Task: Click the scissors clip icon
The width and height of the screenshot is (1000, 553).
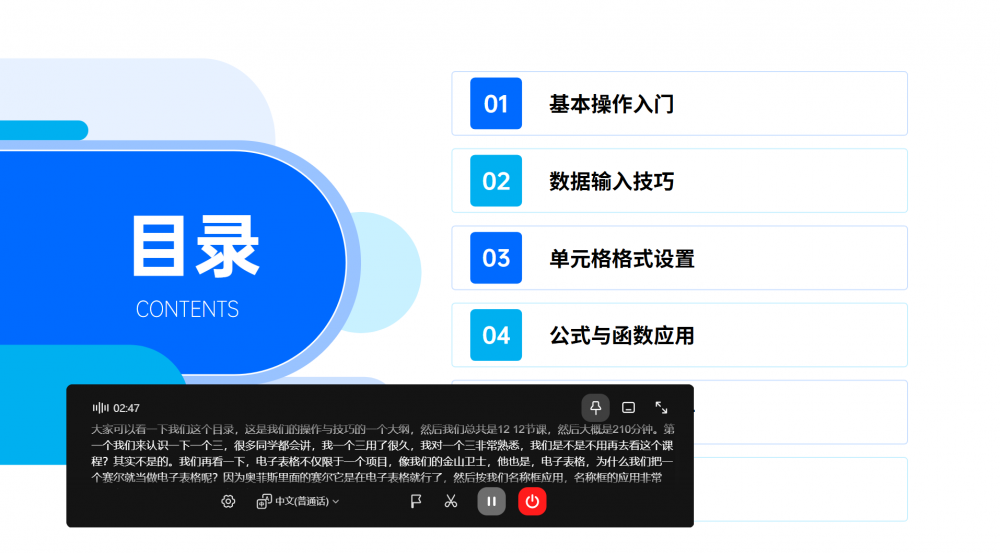Action: (451, 501)
